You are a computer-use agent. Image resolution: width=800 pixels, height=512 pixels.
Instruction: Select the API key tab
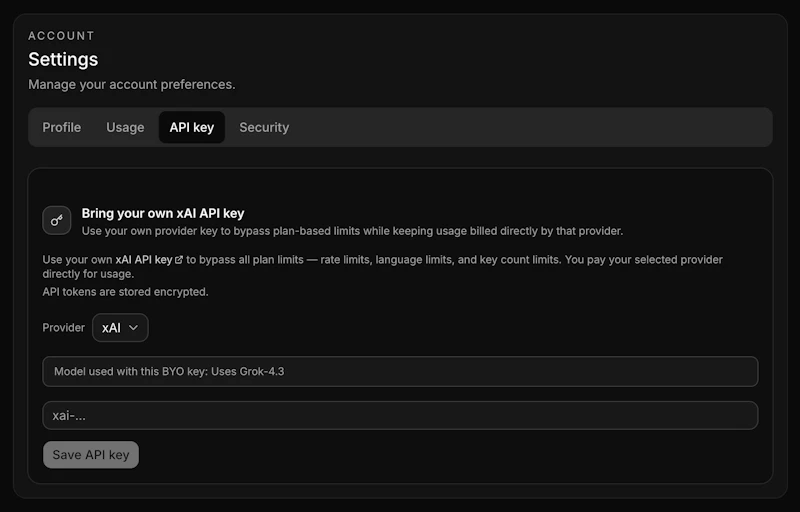[192, 127]
